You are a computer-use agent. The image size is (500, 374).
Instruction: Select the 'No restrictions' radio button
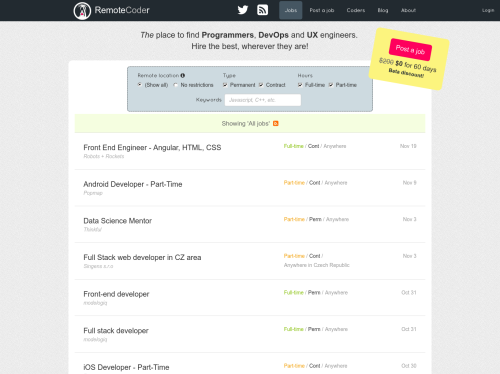pyautogui.click(x=176, y=85)
